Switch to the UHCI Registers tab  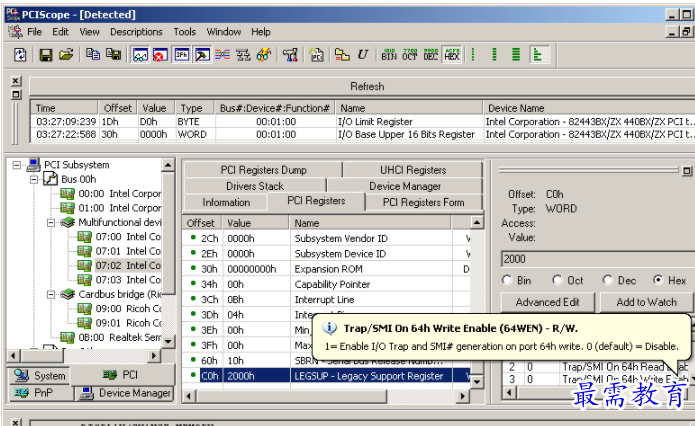[x=412, y=170]
